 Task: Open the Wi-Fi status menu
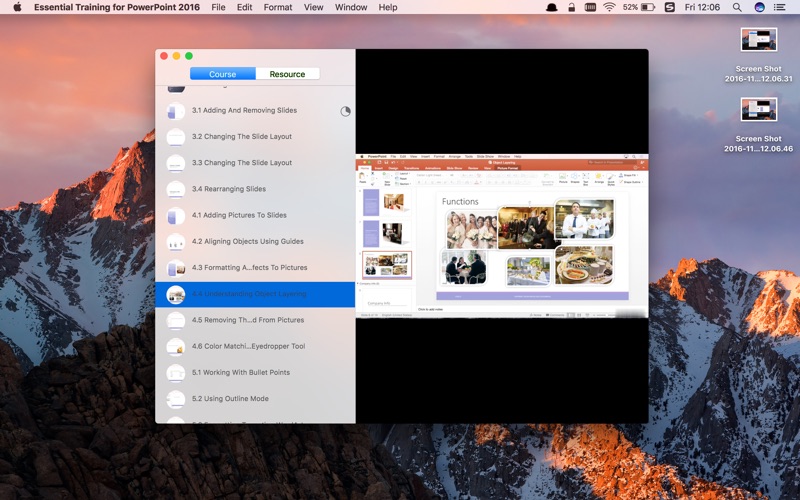(609, 7)
